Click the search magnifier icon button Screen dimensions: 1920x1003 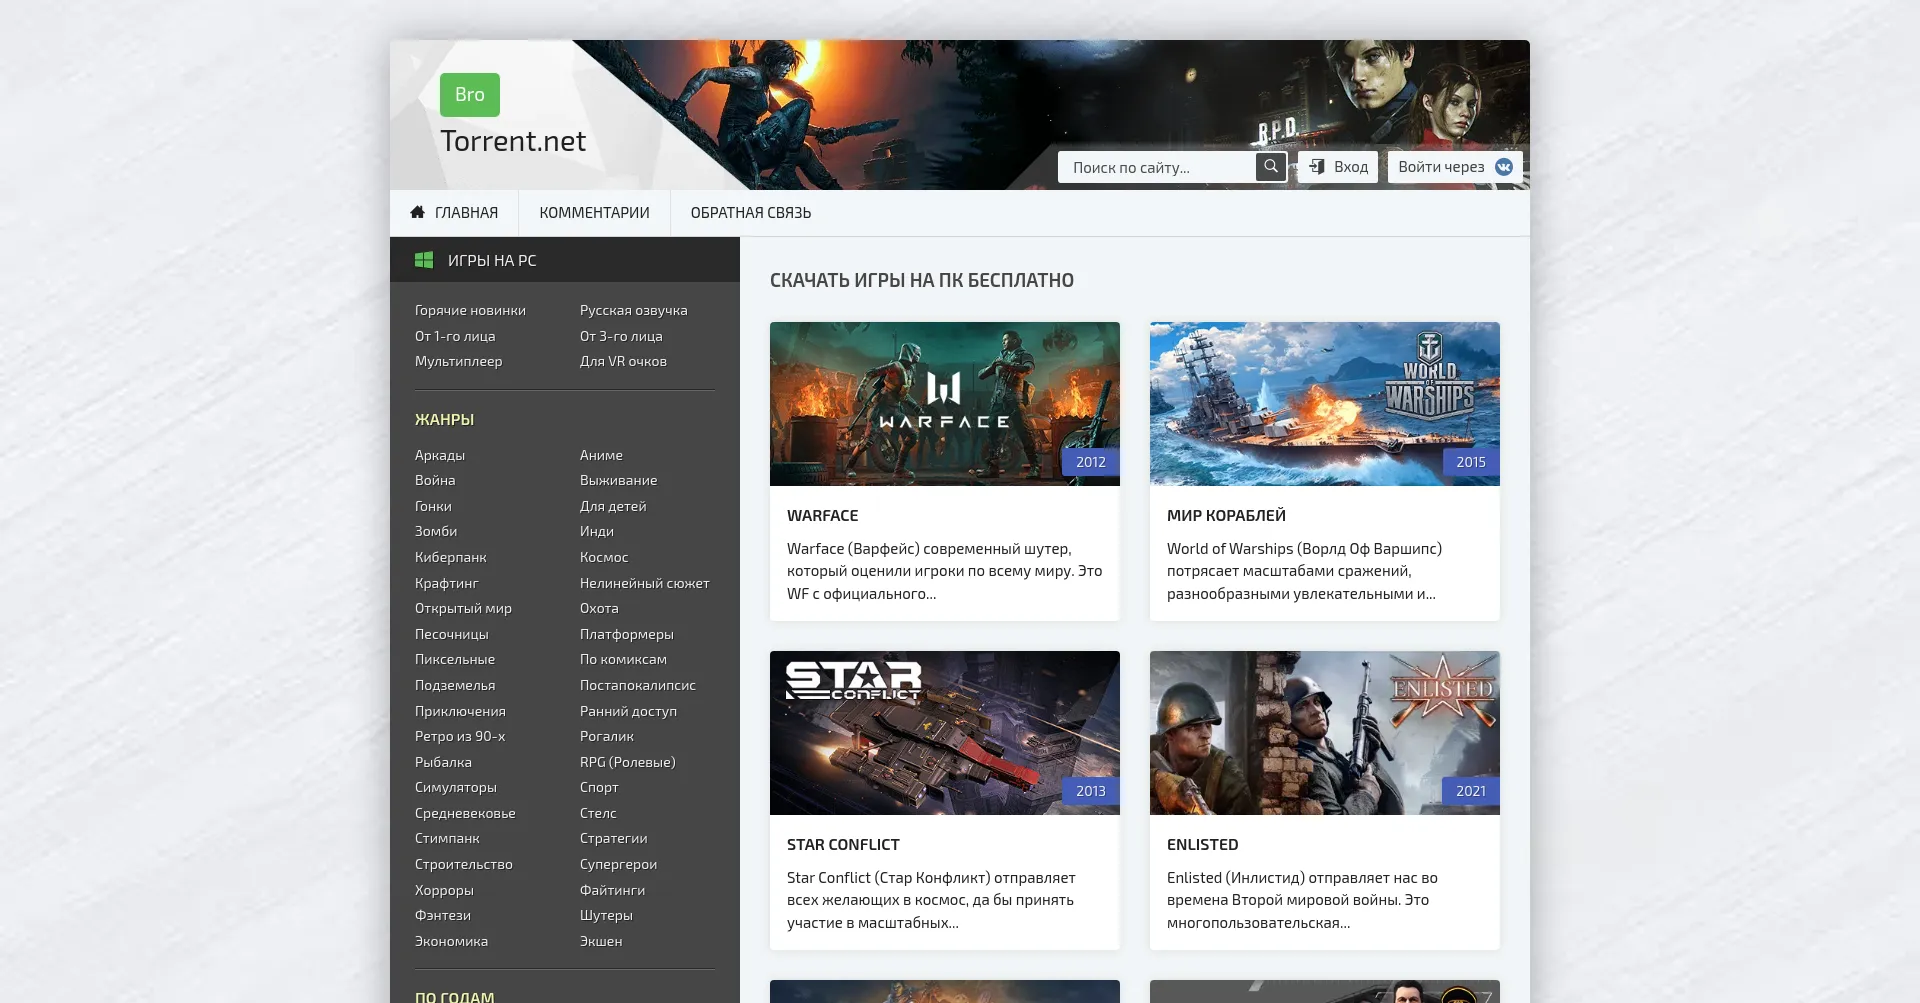pos(1270,167)
